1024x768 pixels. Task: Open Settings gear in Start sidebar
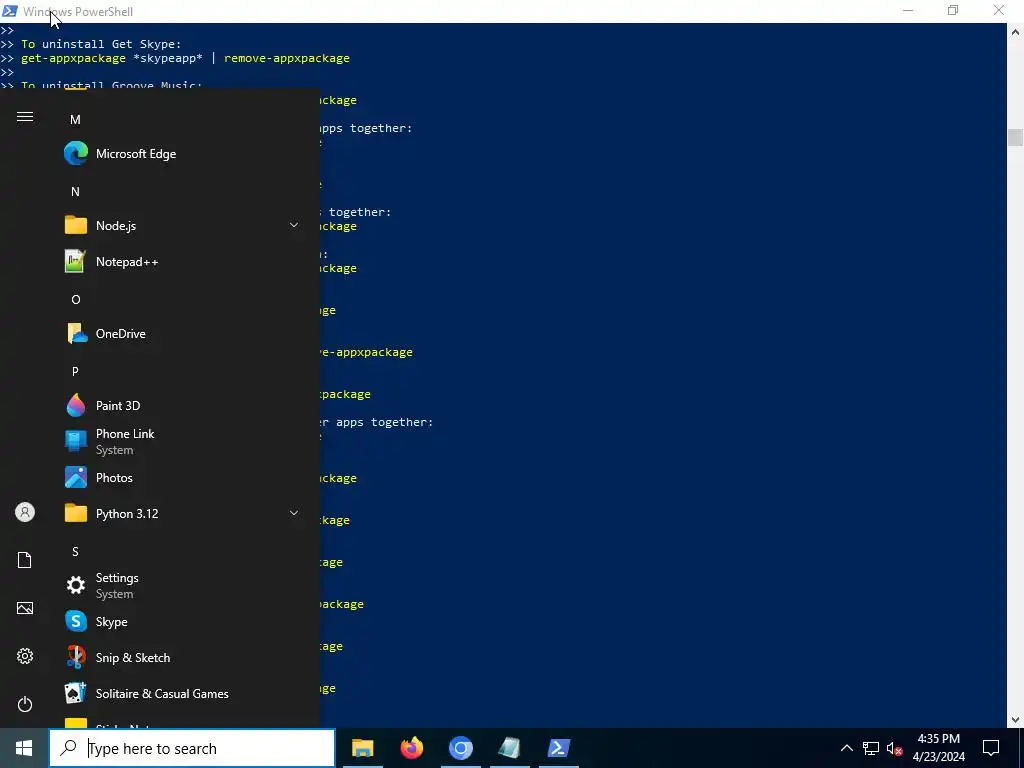pos(25,656)
